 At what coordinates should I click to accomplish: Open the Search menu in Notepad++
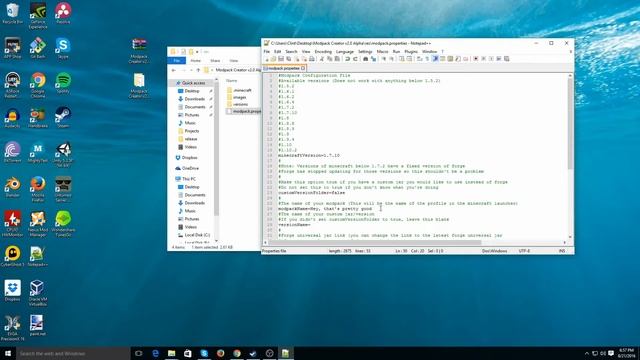point(291,52)
